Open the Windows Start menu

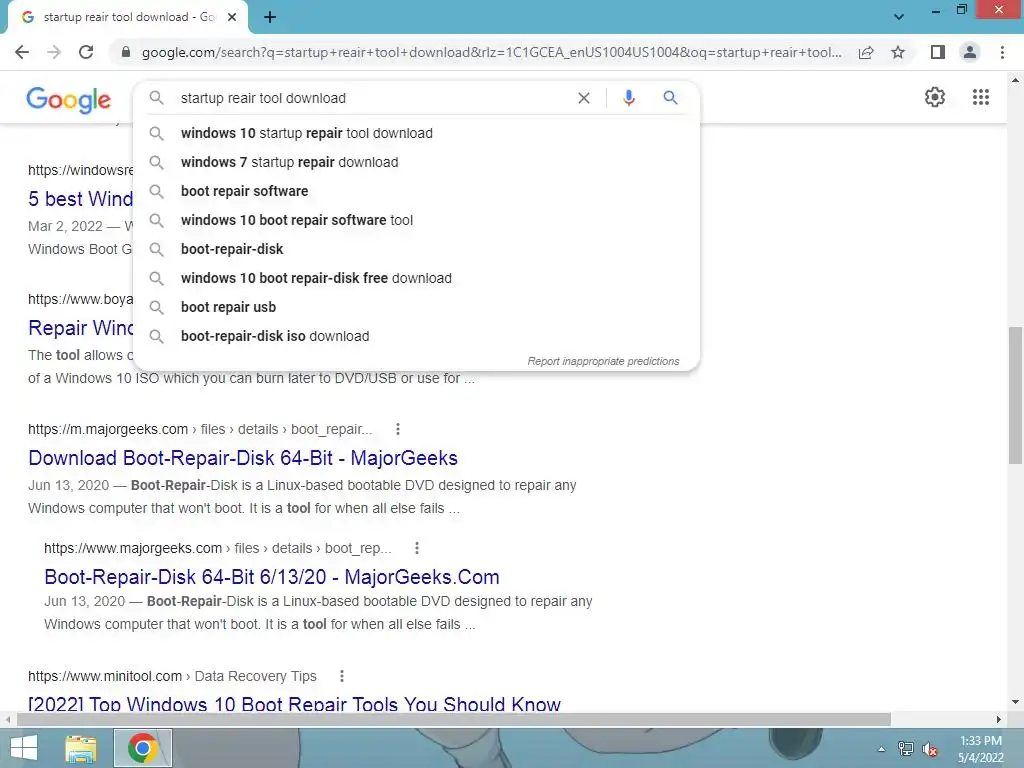pos(24,748)
